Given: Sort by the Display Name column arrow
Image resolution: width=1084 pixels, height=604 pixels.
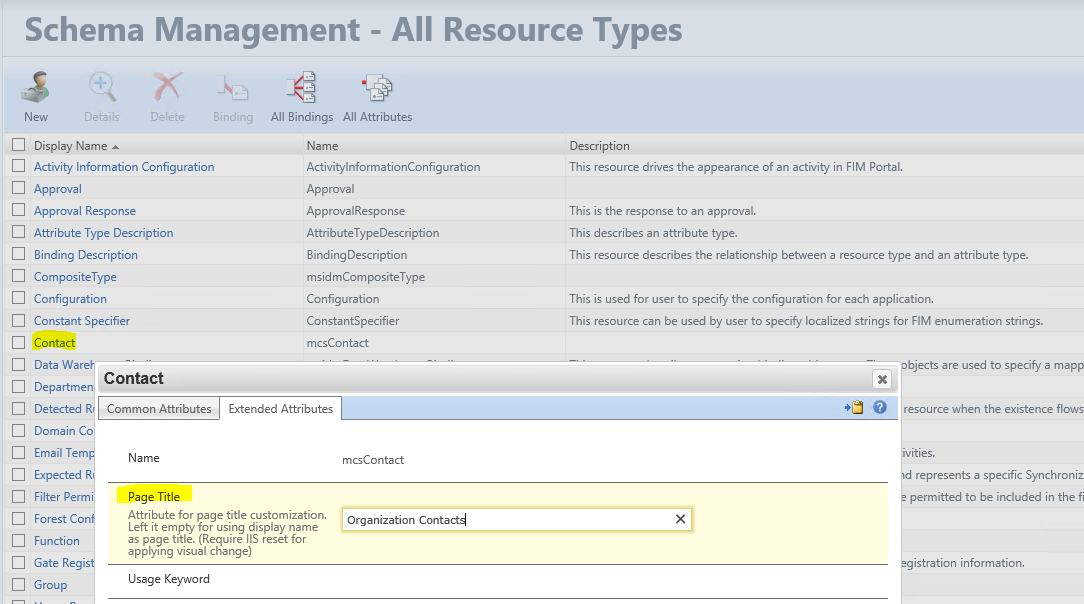Looking at the screenshot, I should (x=115, y=147).
